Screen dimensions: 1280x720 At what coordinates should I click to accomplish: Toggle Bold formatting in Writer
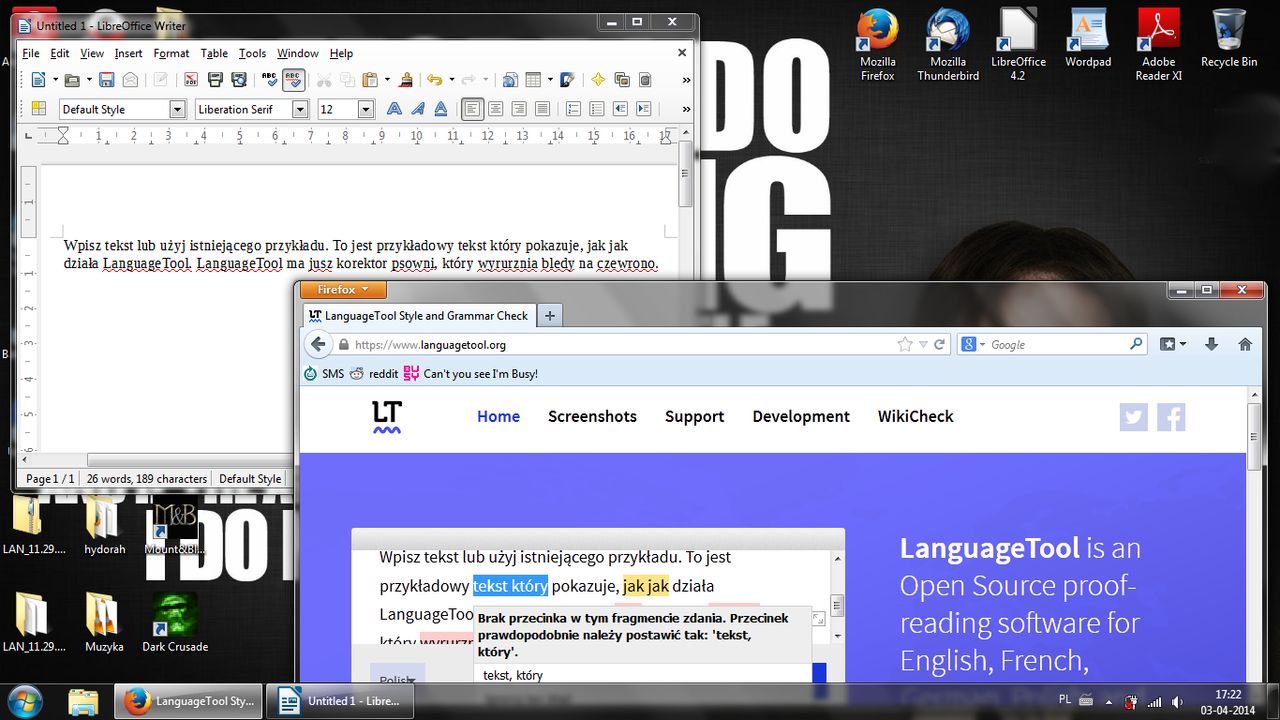click(394, 109)
